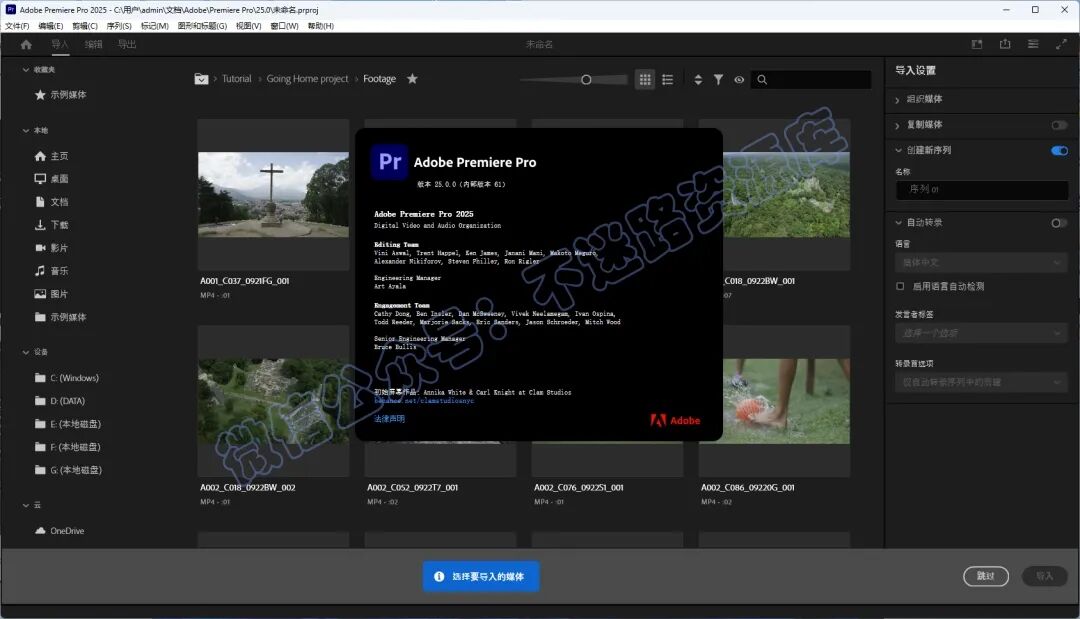The image size is (1080, 619).
Task: Collapse the 本地 local section
Action: click(x=26, y=130)
